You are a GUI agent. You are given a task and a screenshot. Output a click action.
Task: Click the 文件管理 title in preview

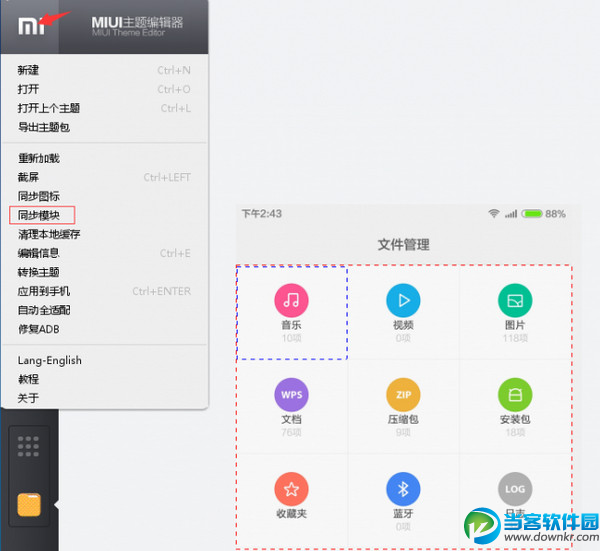tap(404, 245)
